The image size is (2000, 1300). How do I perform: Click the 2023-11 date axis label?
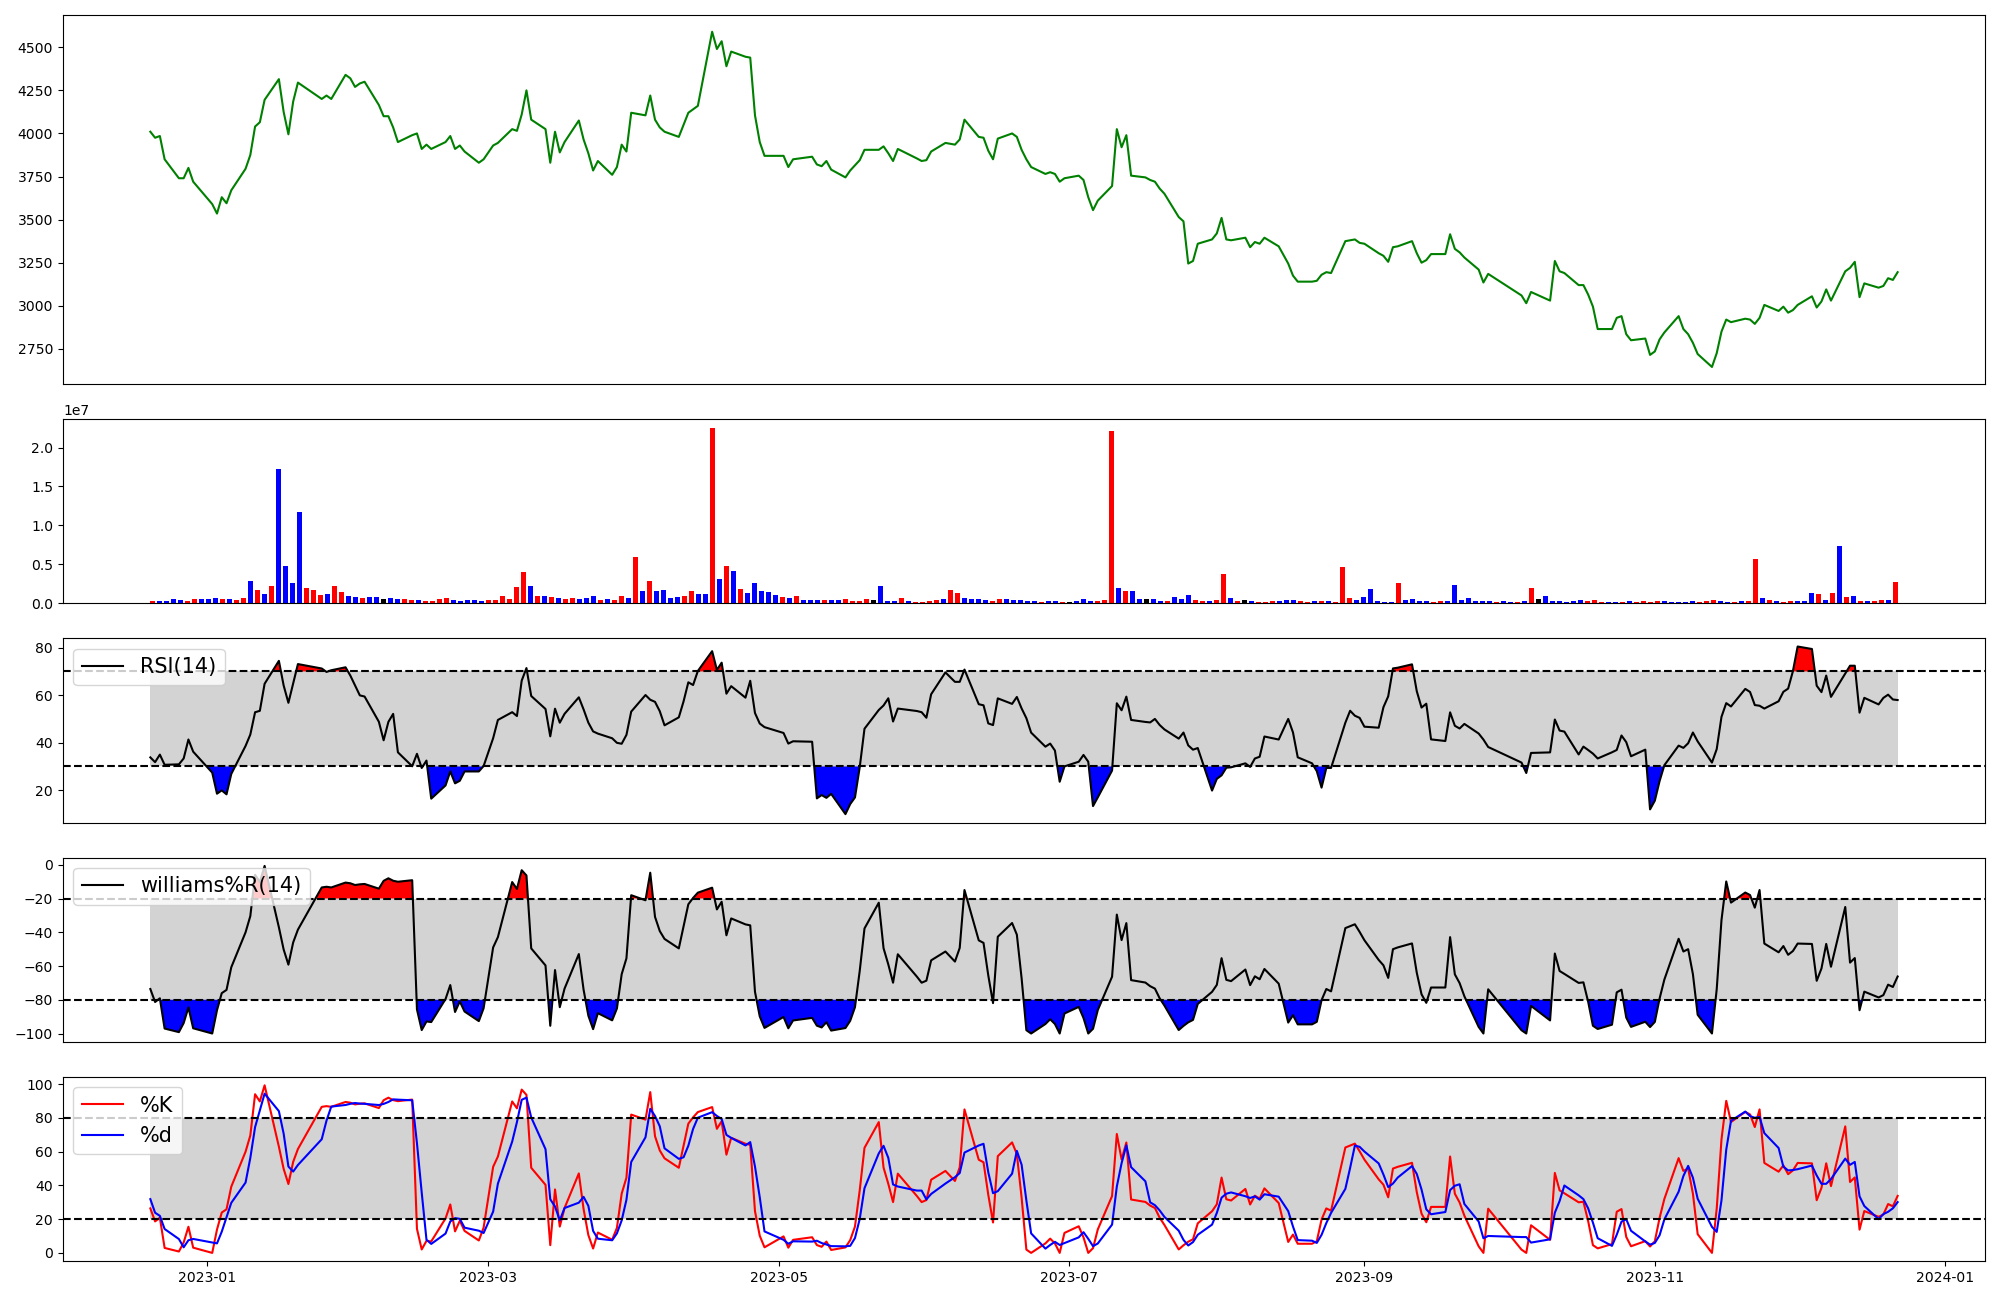(1655, 1277)
